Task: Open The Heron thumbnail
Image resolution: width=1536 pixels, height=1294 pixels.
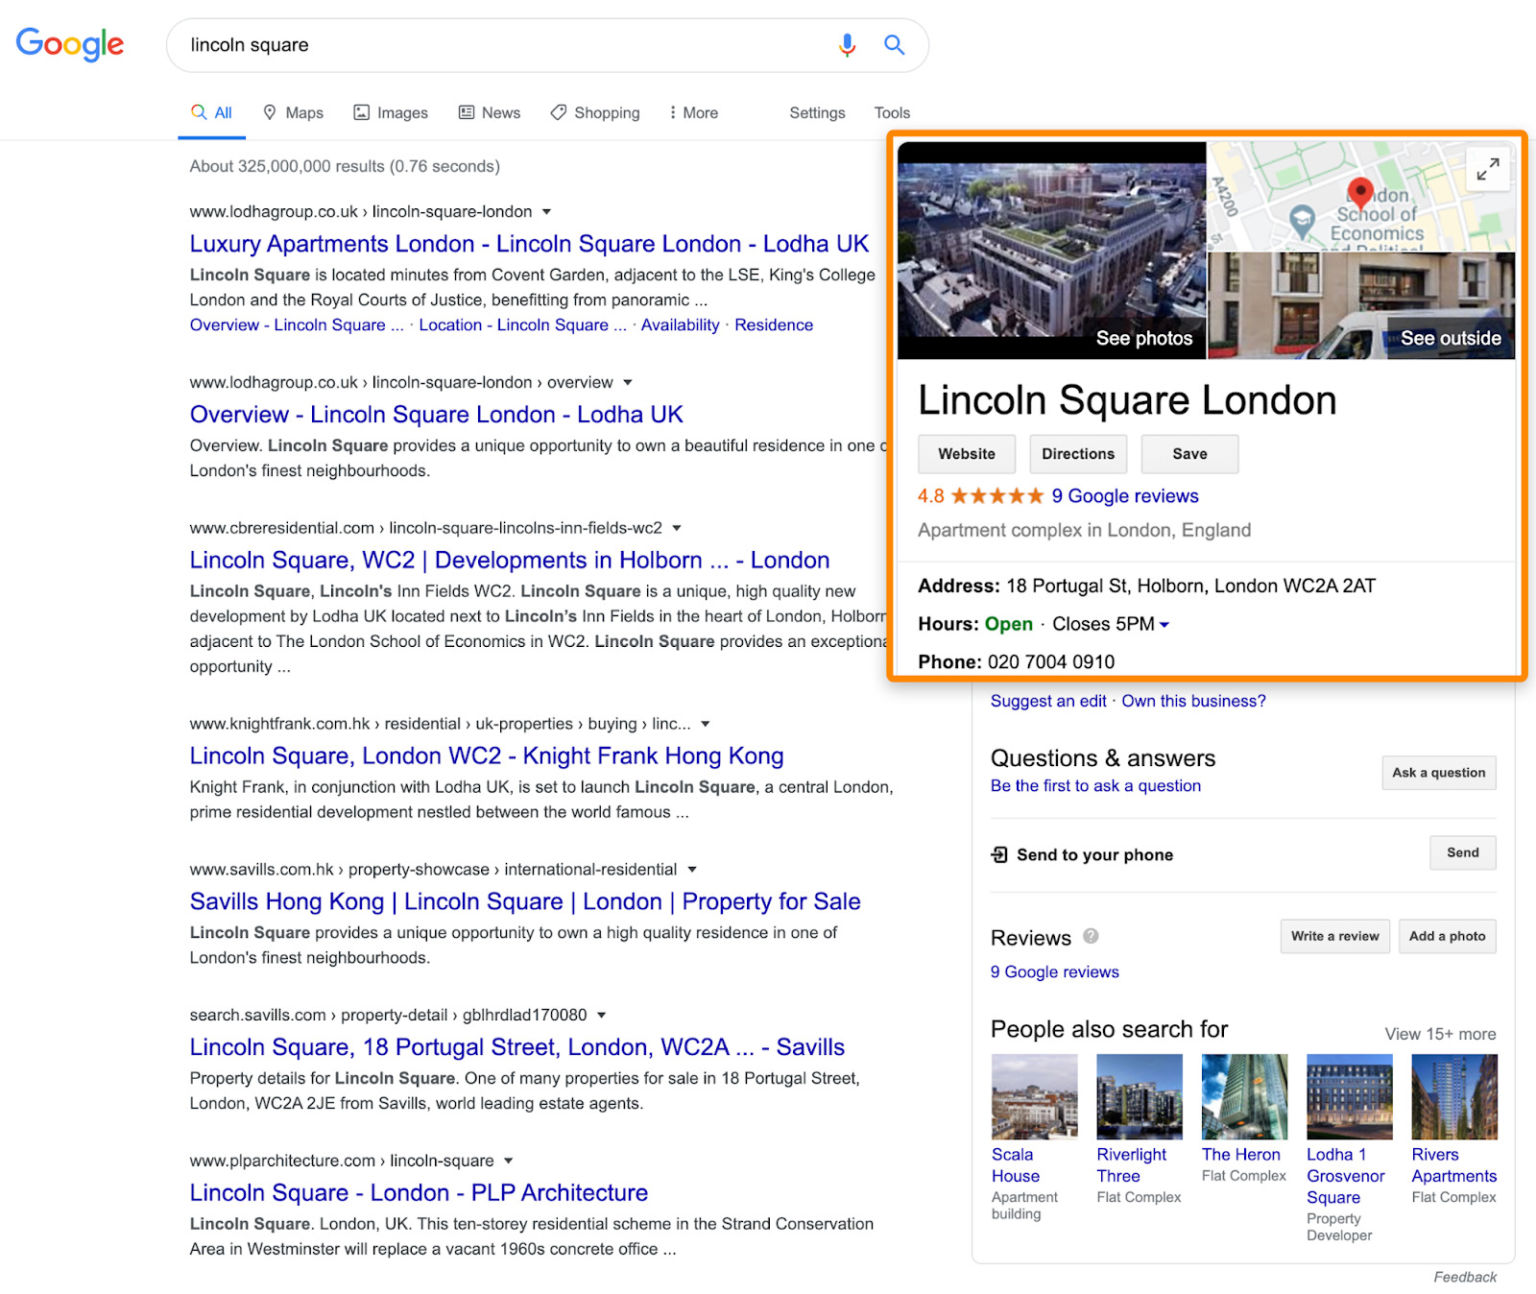Action: coord(1244,1097)
